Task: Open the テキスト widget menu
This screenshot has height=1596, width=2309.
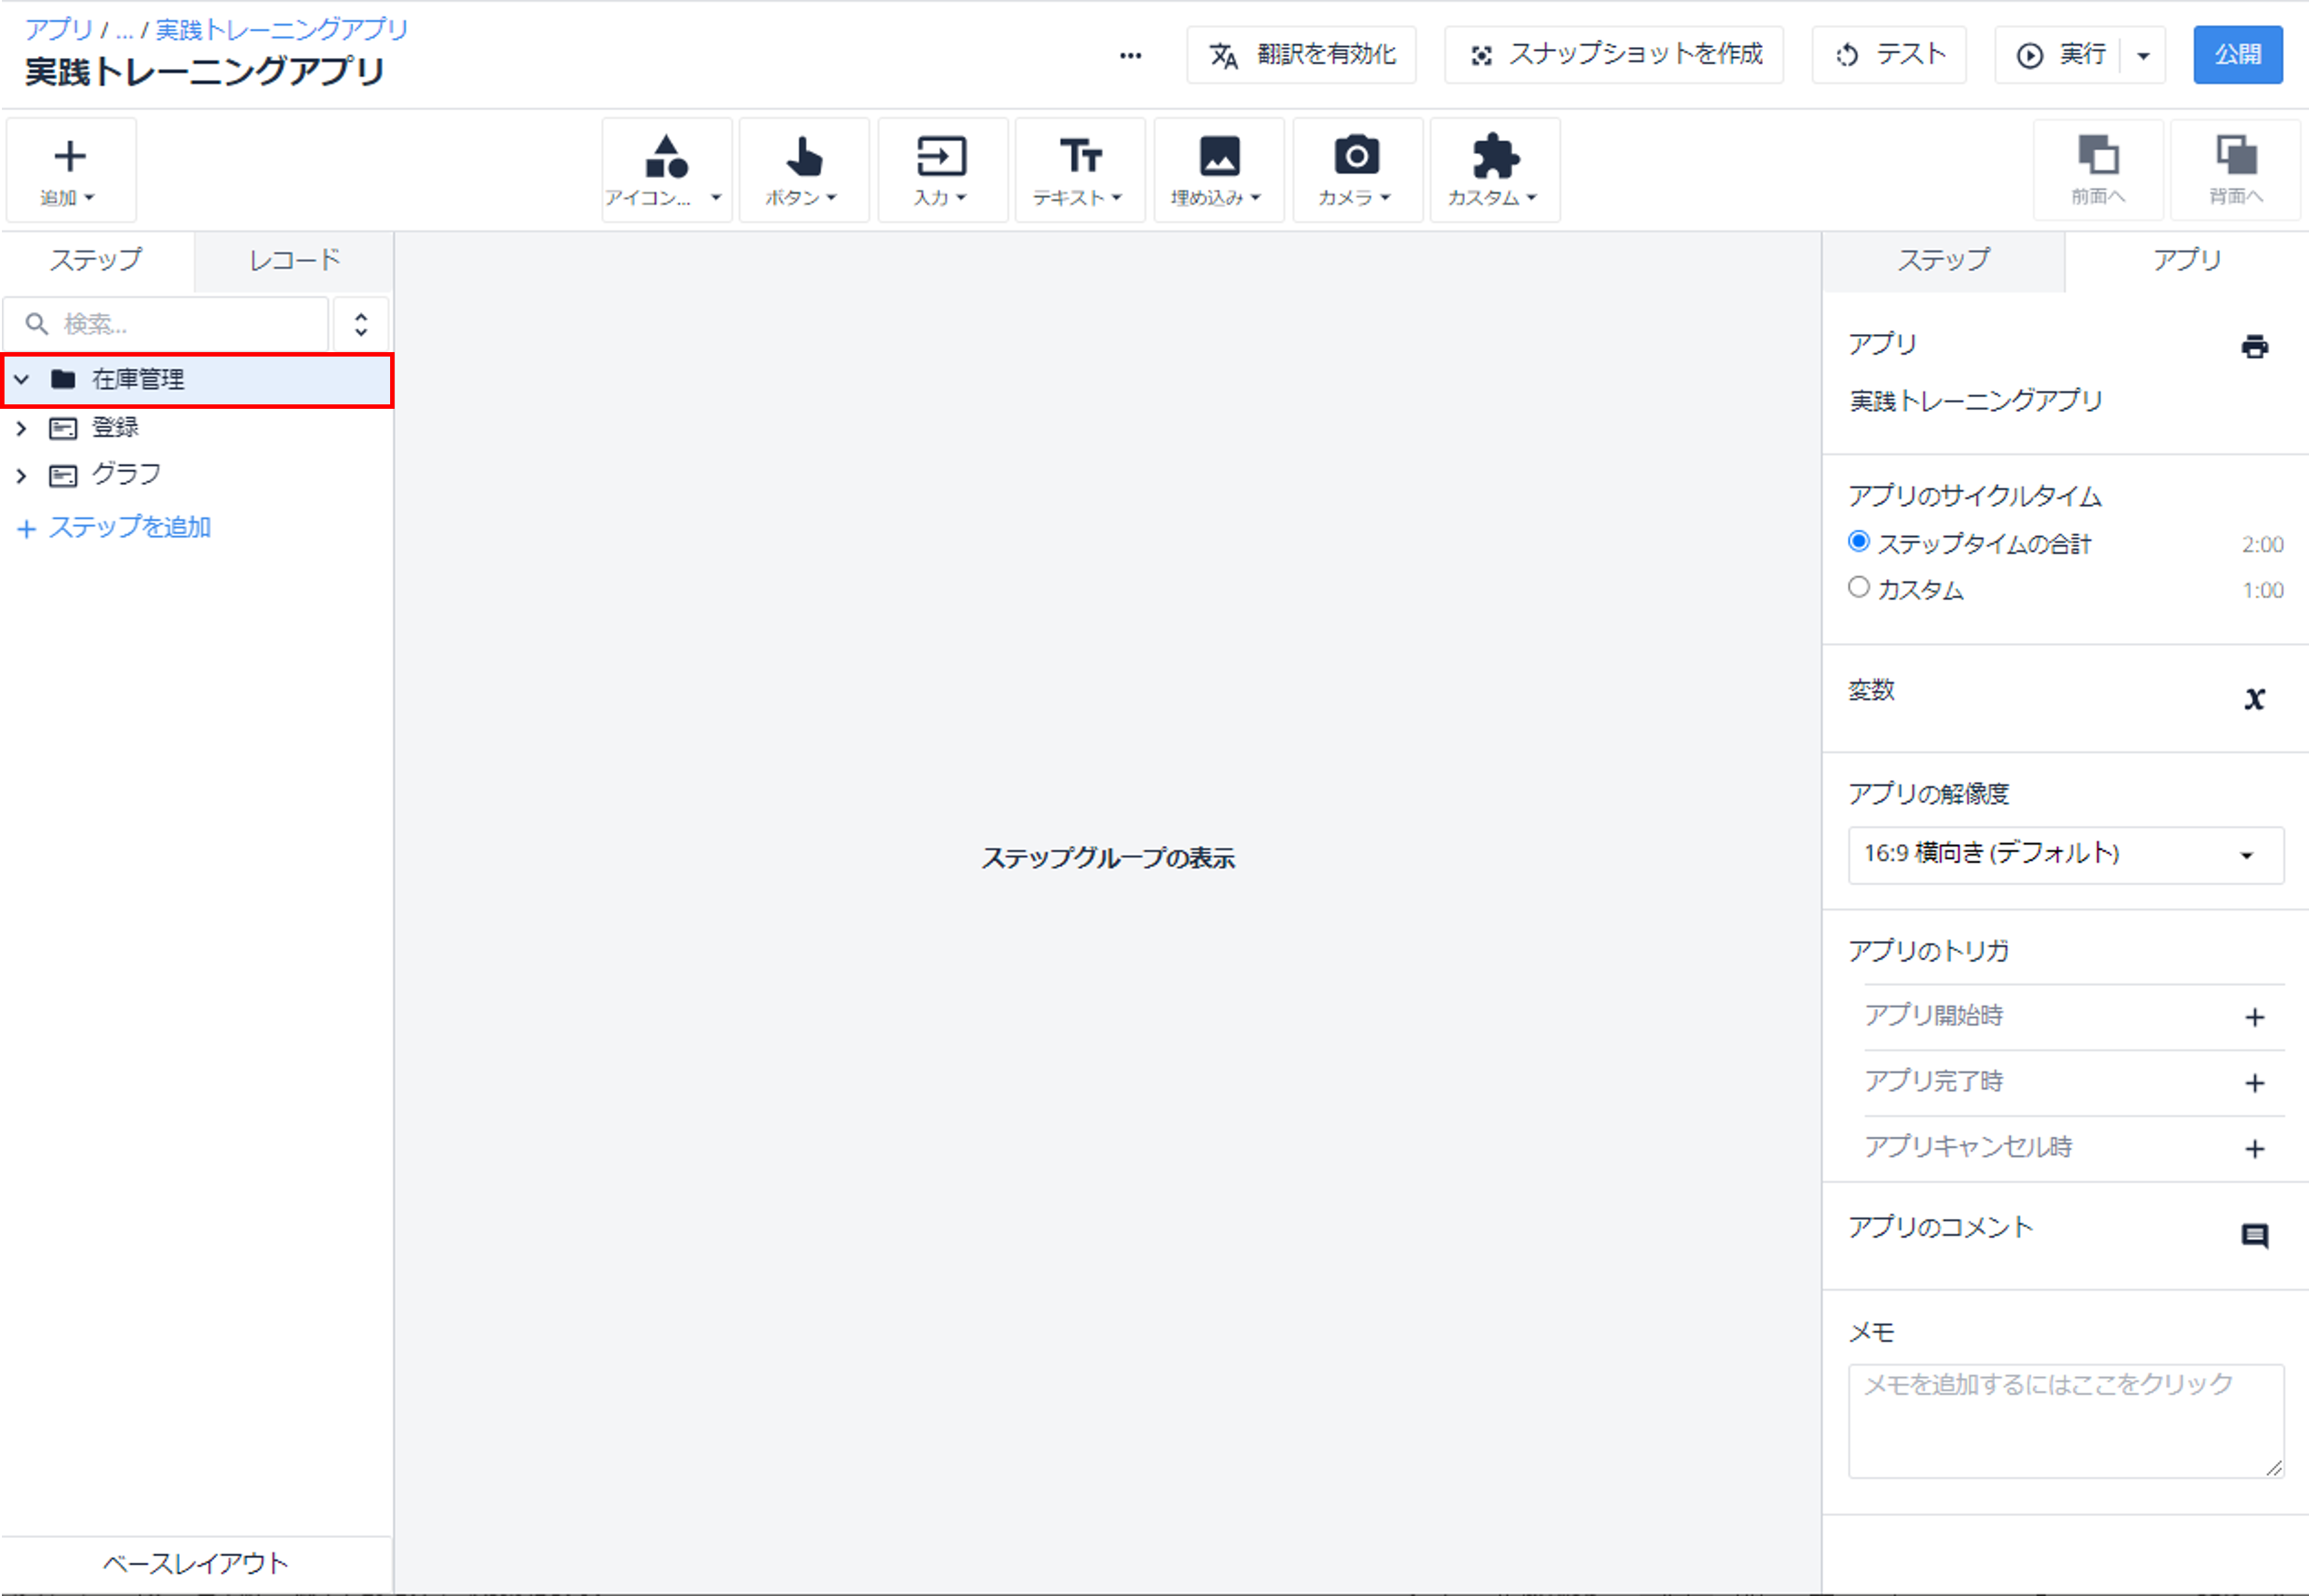Action: point(1079,169)
